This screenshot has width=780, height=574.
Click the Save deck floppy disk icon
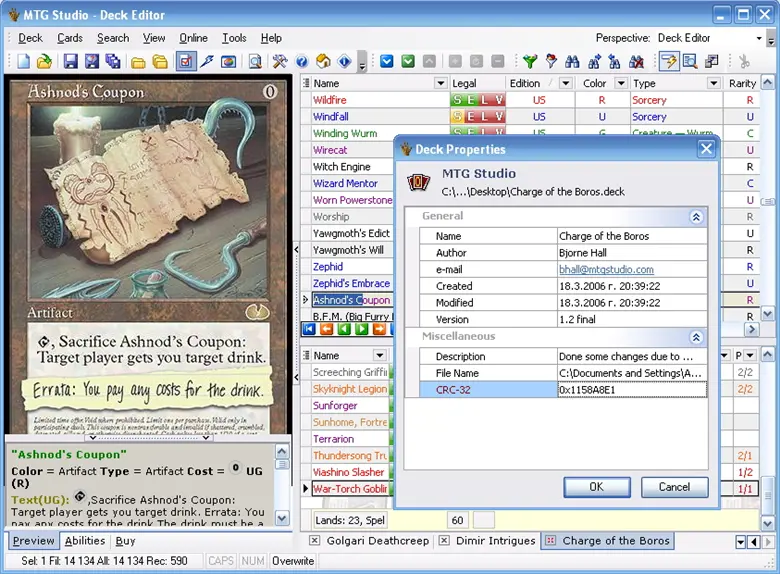coord(71,62)
